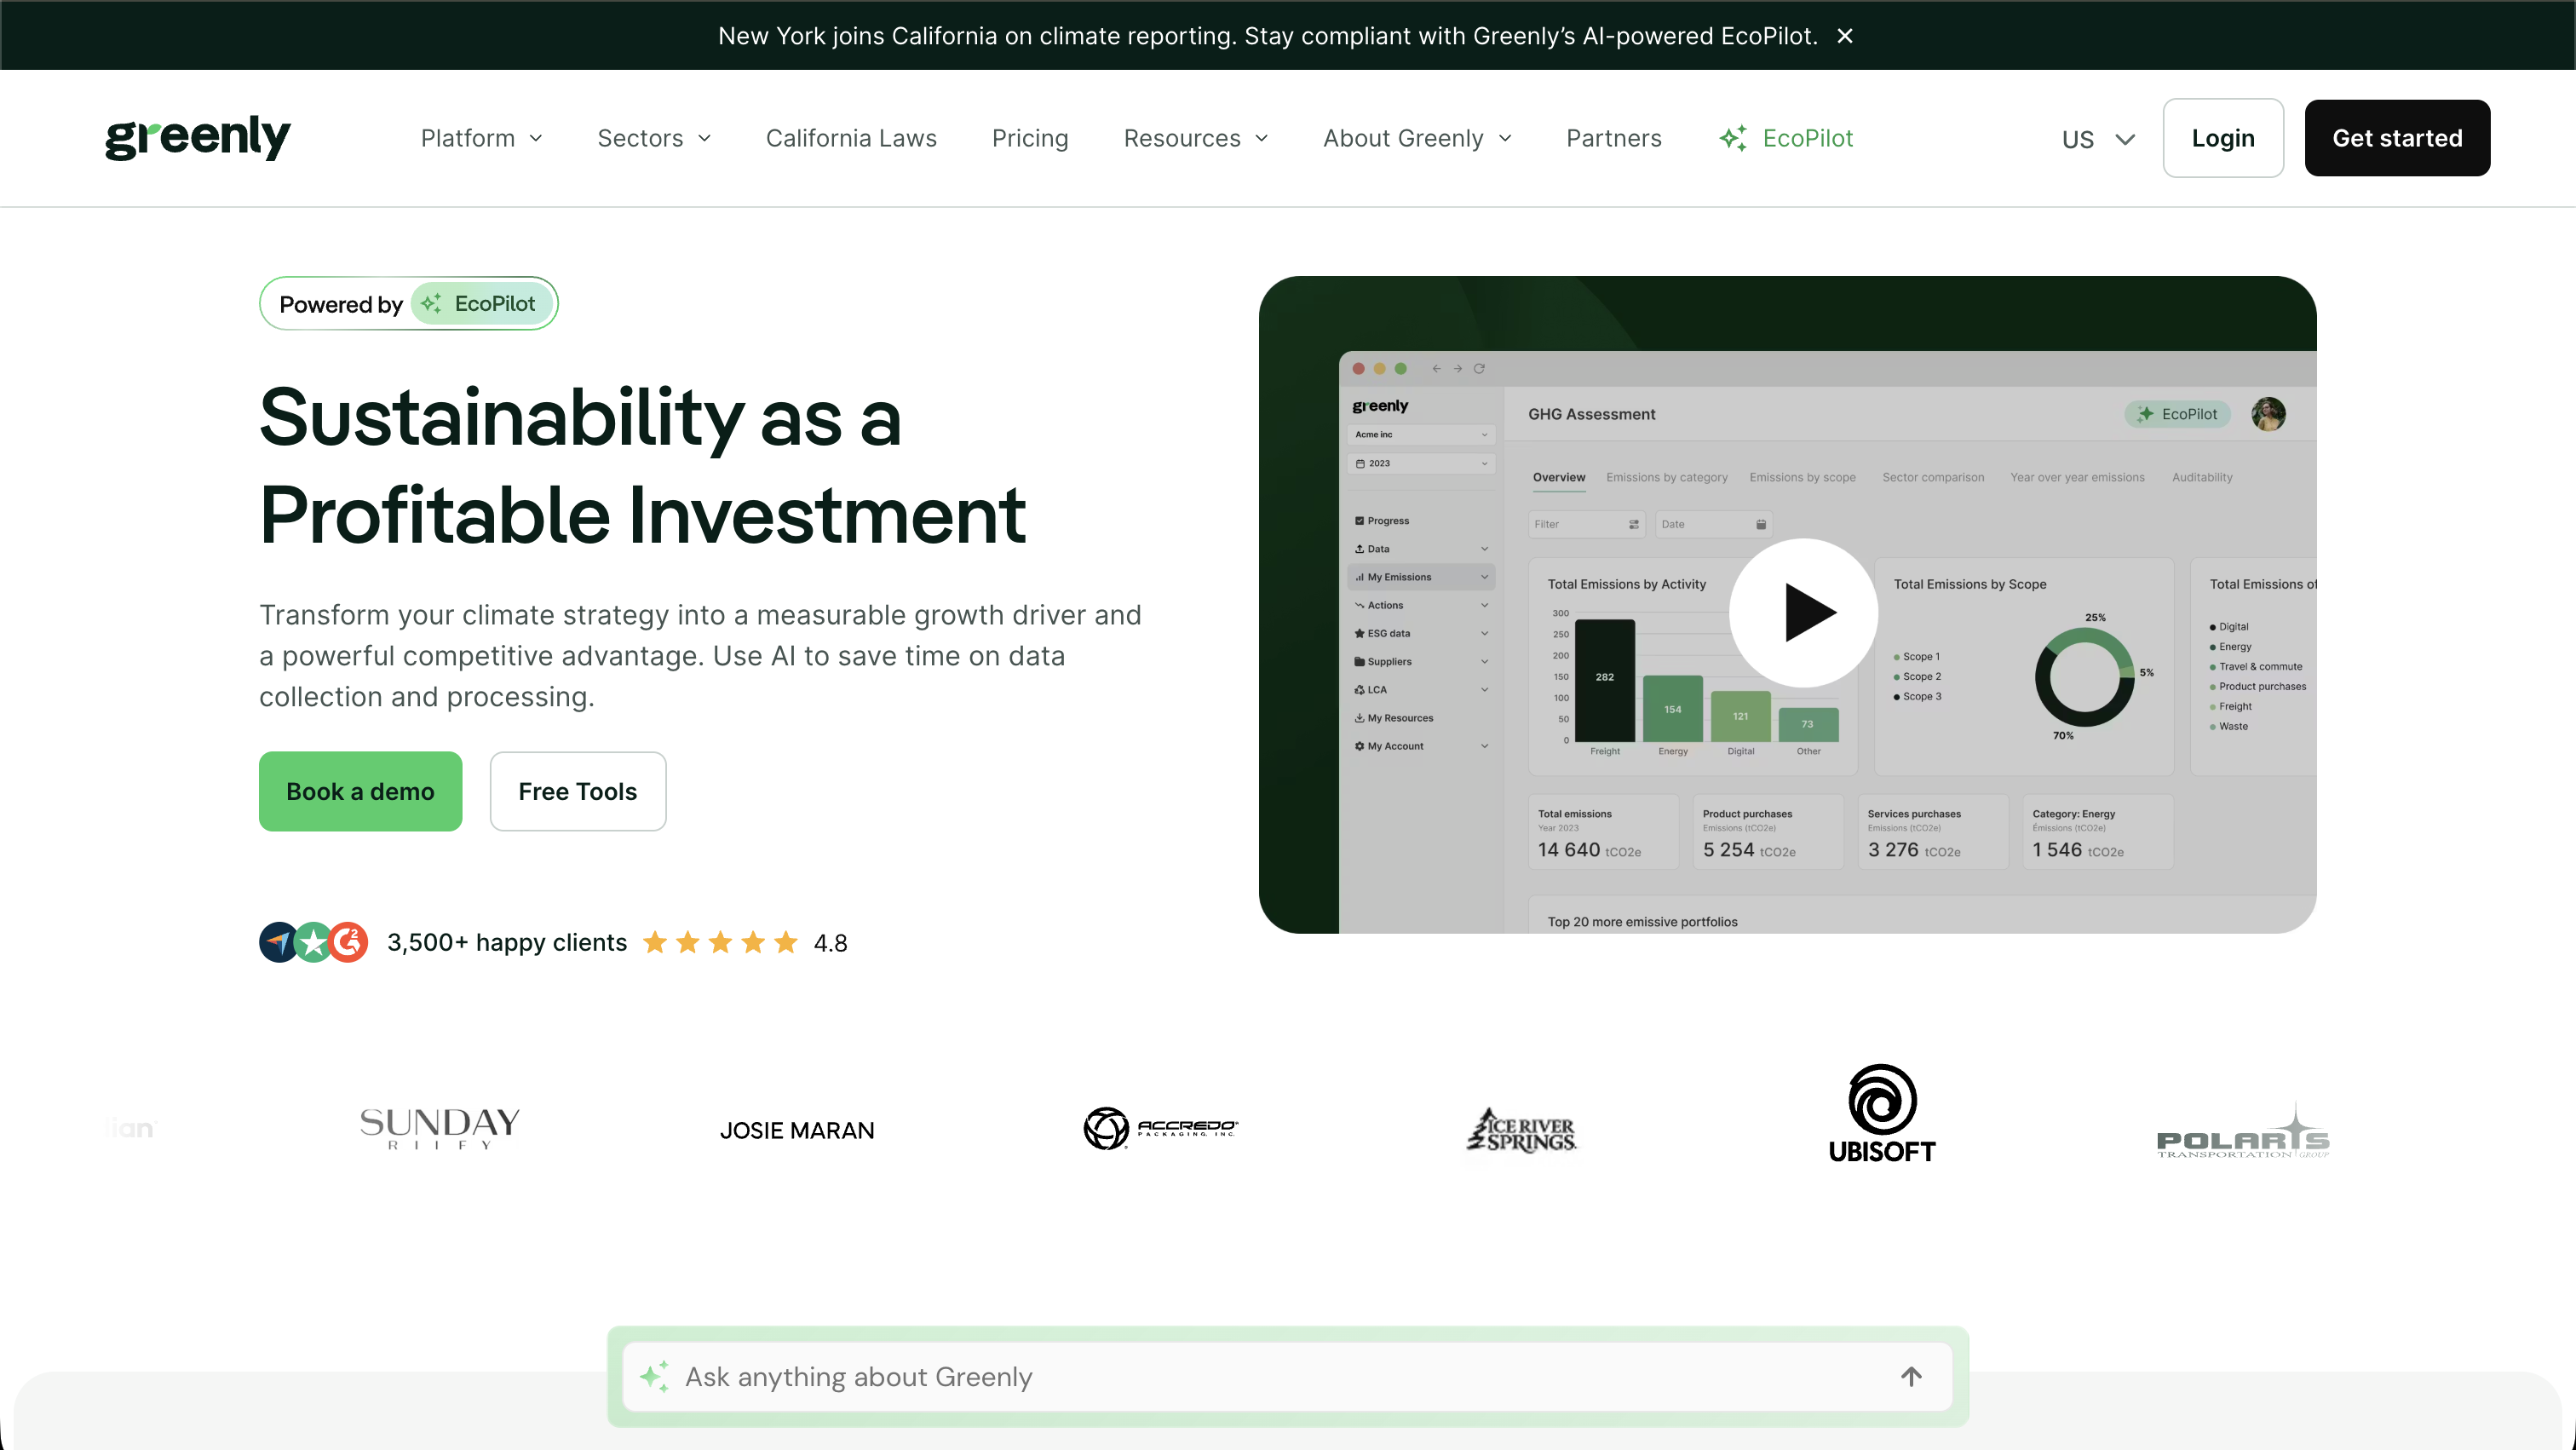Expand the Sectors dropdown
Screen dimensions: 2576x1450
[x=654, y=138]
